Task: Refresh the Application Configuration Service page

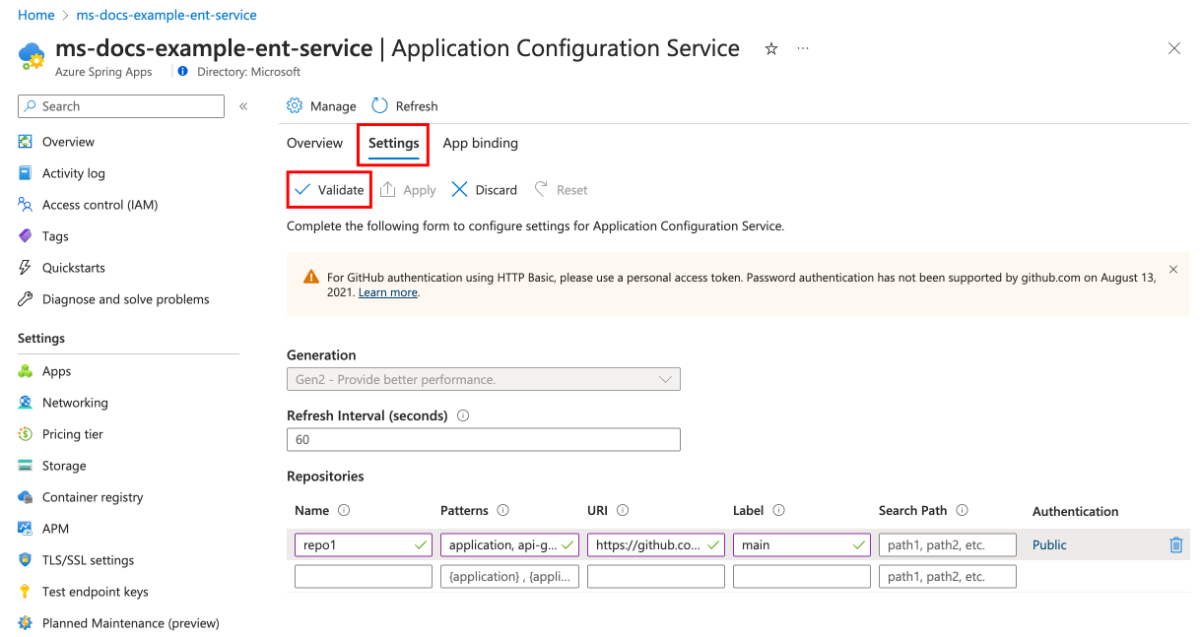Action: point(405,106)
